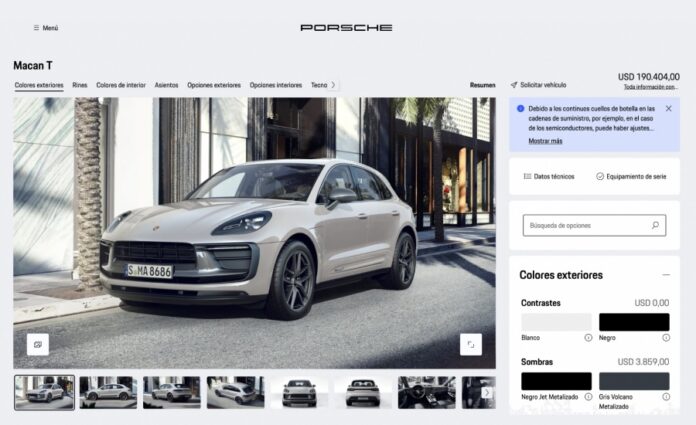Select the Negro color swatch
The height and width of the screenshot is (425, 696).
[634, 322]
